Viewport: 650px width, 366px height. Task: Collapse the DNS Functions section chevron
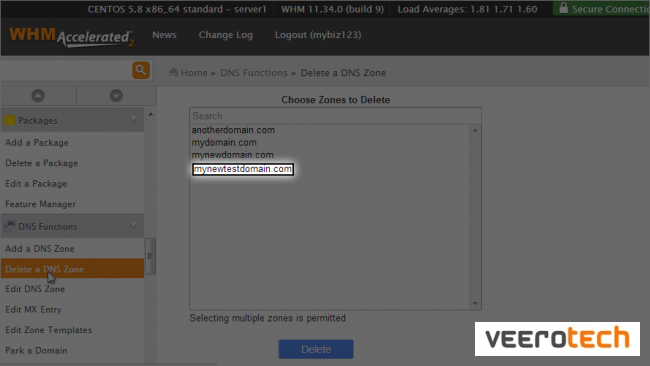point(133,226)
